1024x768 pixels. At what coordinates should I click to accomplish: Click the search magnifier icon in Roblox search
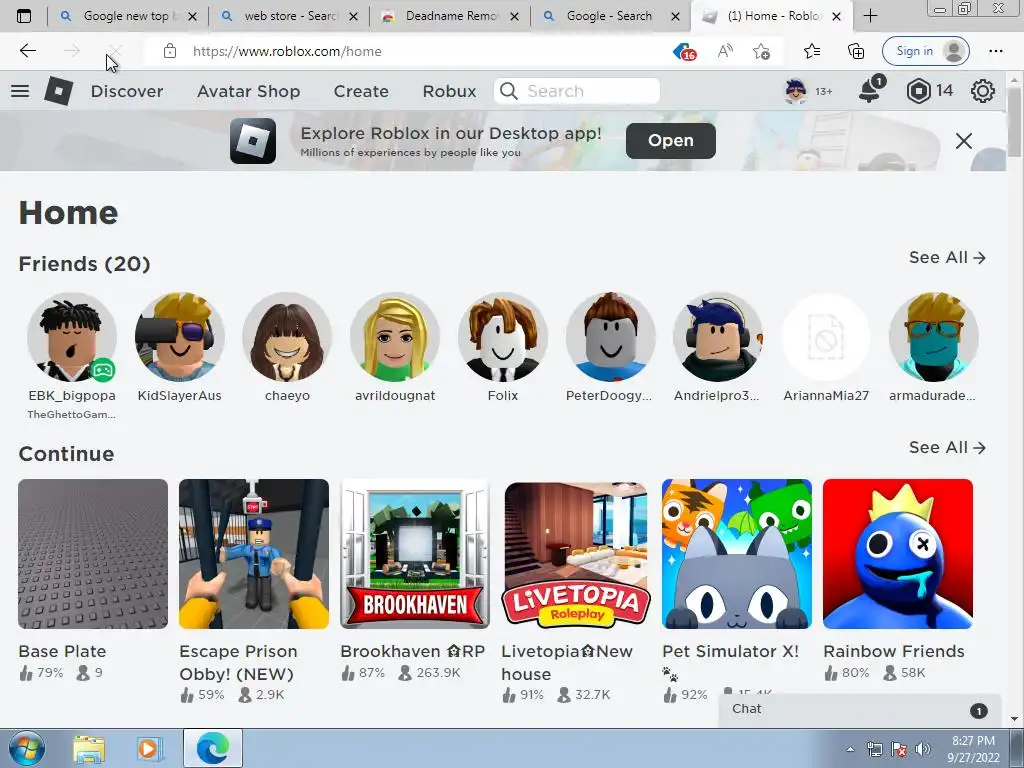click(509, 91)
